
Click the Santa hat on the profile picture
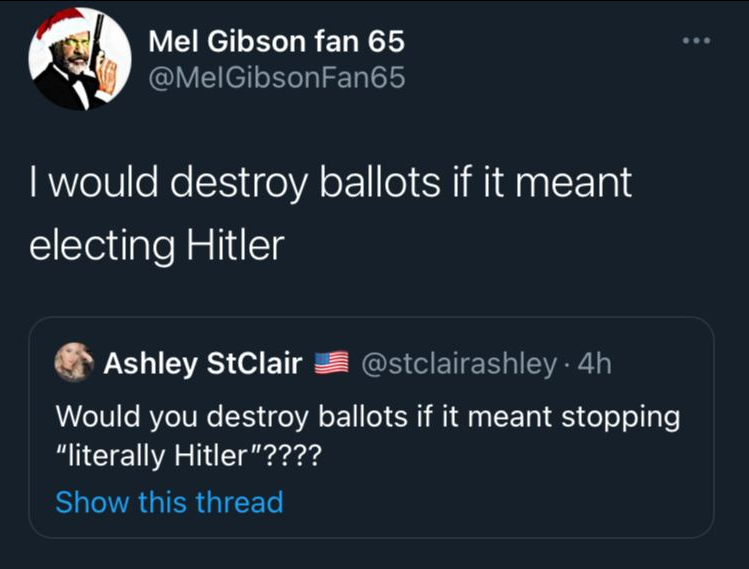(62, 25)
